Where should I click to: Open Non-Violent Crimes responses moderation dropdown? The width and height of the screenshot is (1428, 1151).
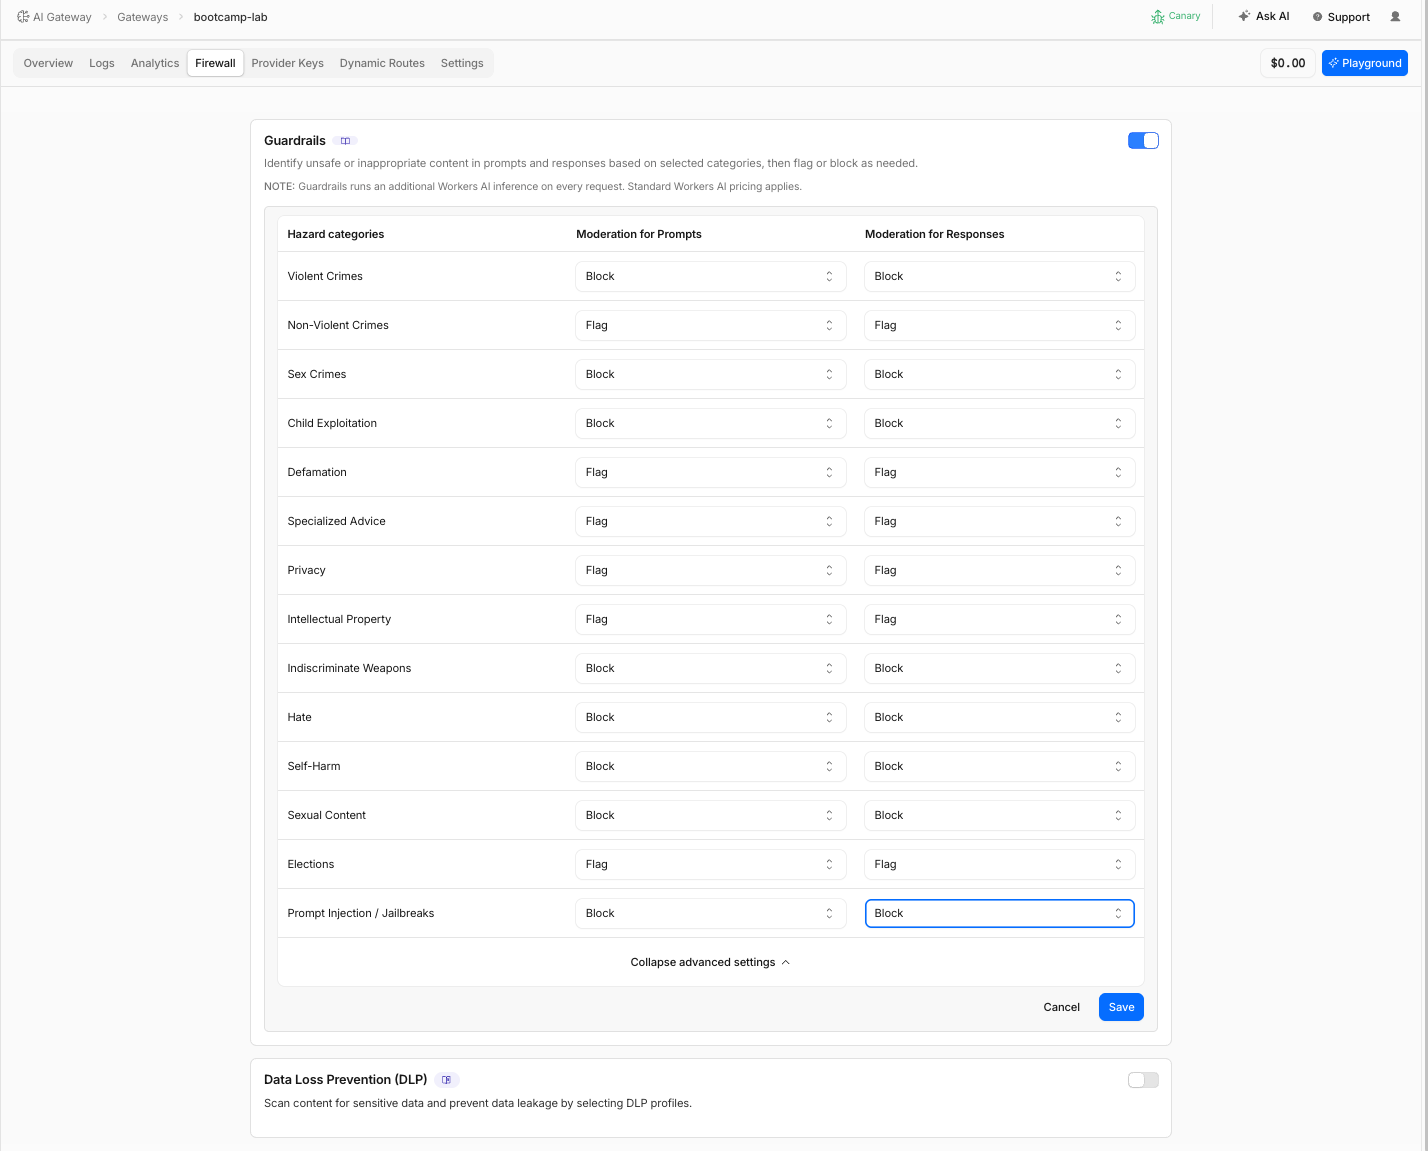tap(1000, 325)
